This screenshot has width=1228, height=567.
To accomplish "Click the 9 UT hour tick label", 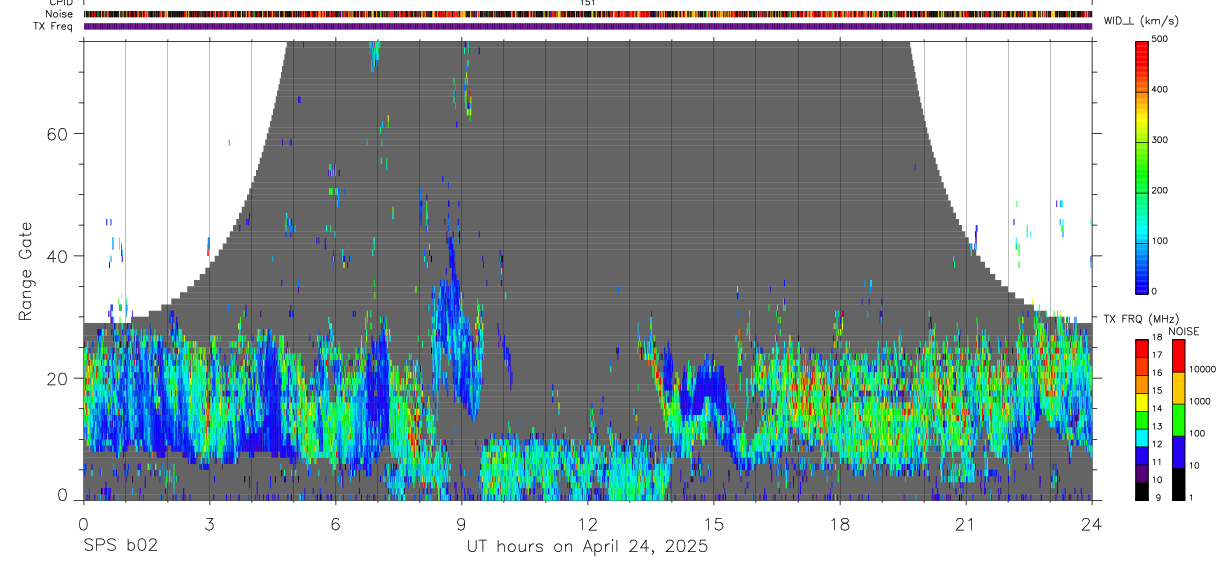I will (461, 524).
